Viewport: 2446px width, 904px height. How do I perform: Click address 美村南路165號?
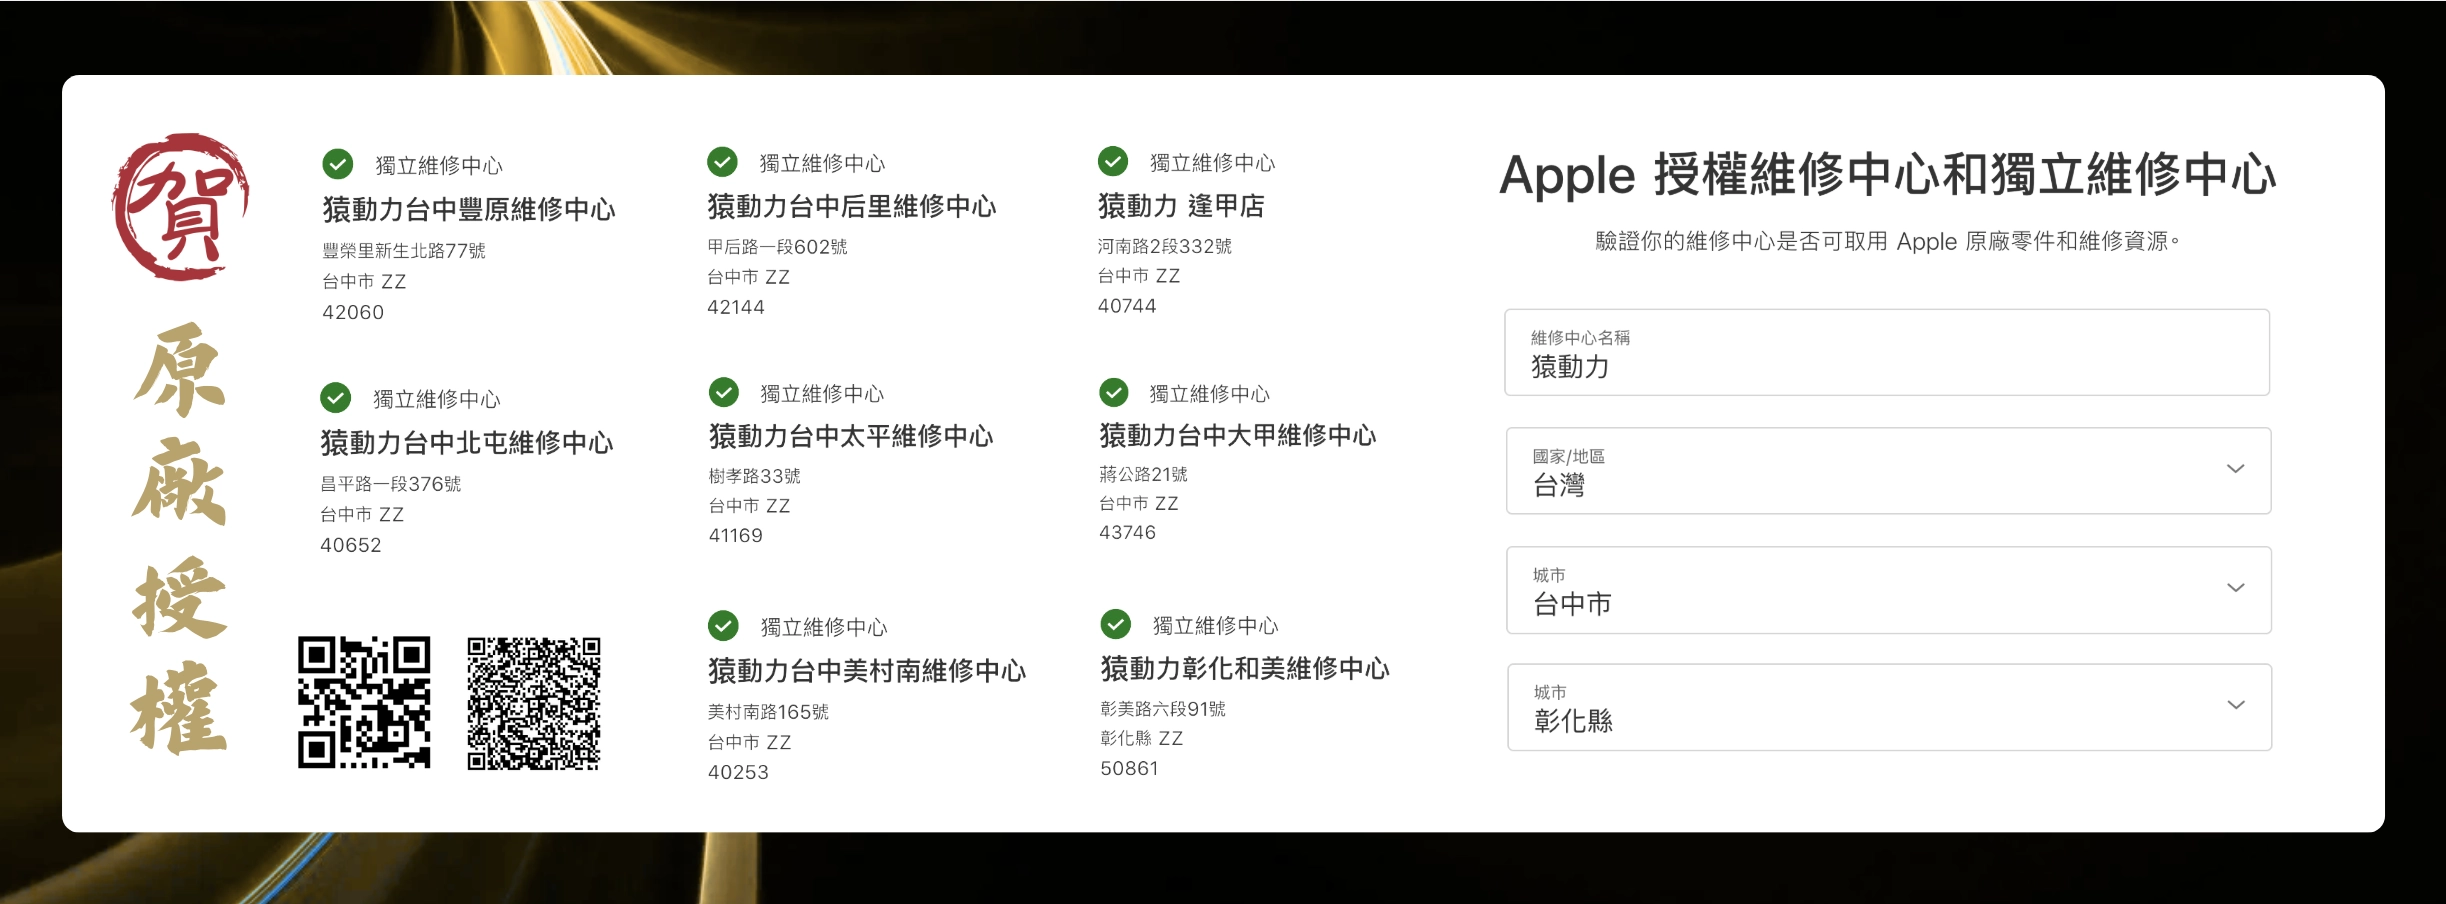768,712
